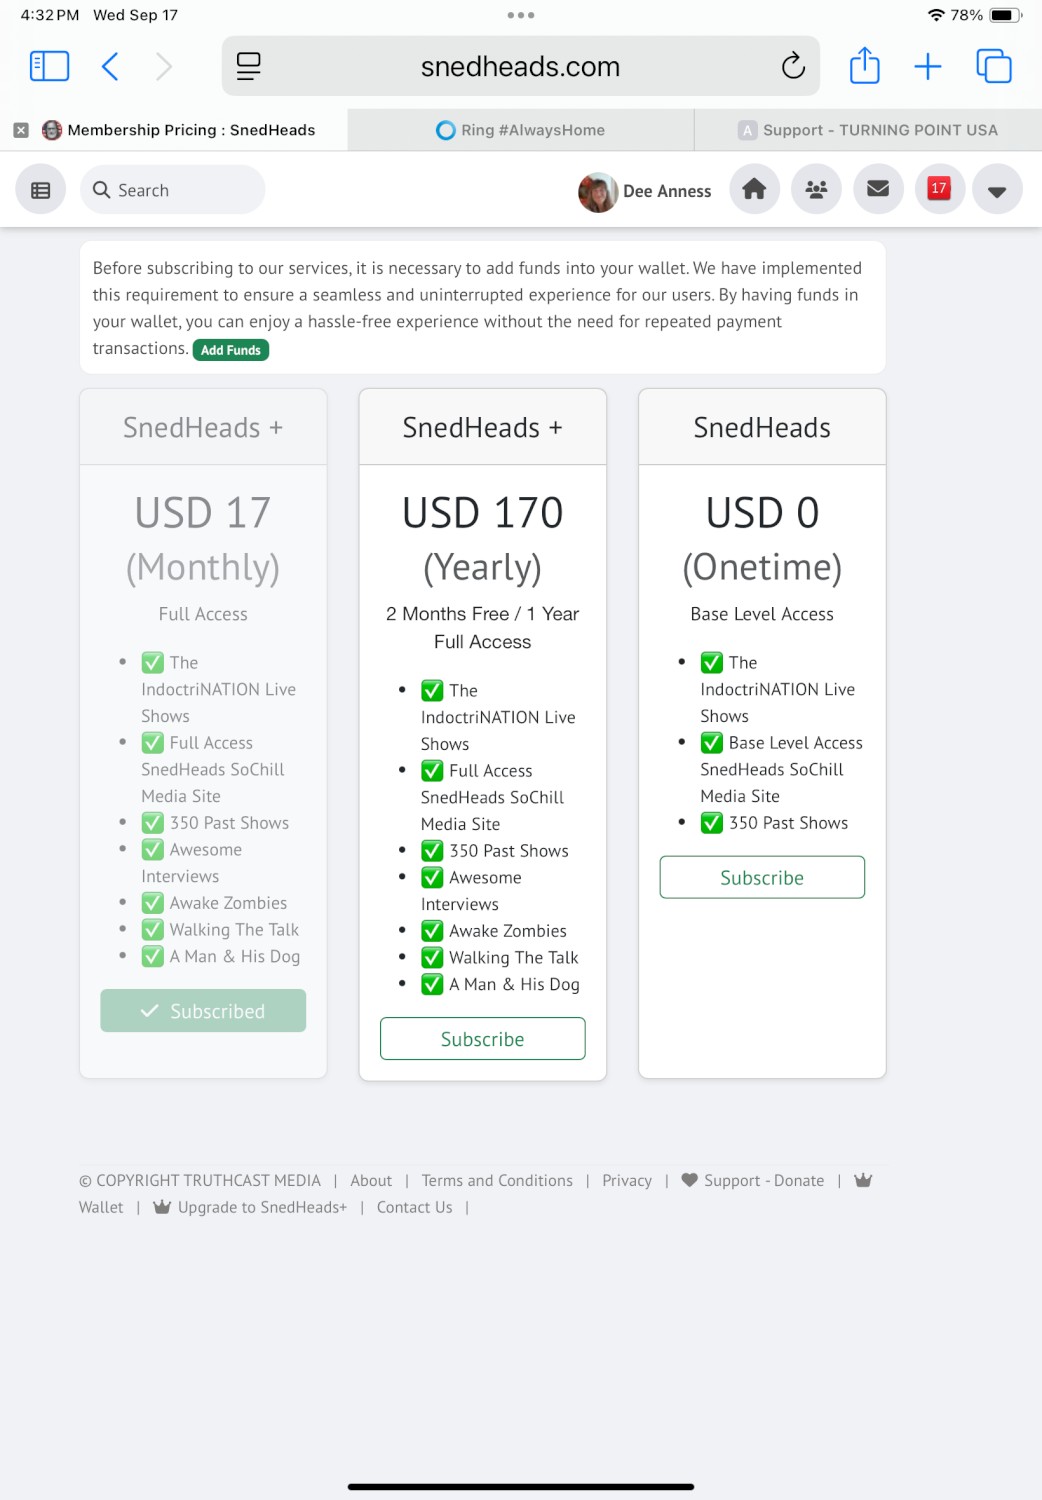Open the page format menu in address bar
This screenshot has width=1042, height=1500.
(x=249, y=67)
